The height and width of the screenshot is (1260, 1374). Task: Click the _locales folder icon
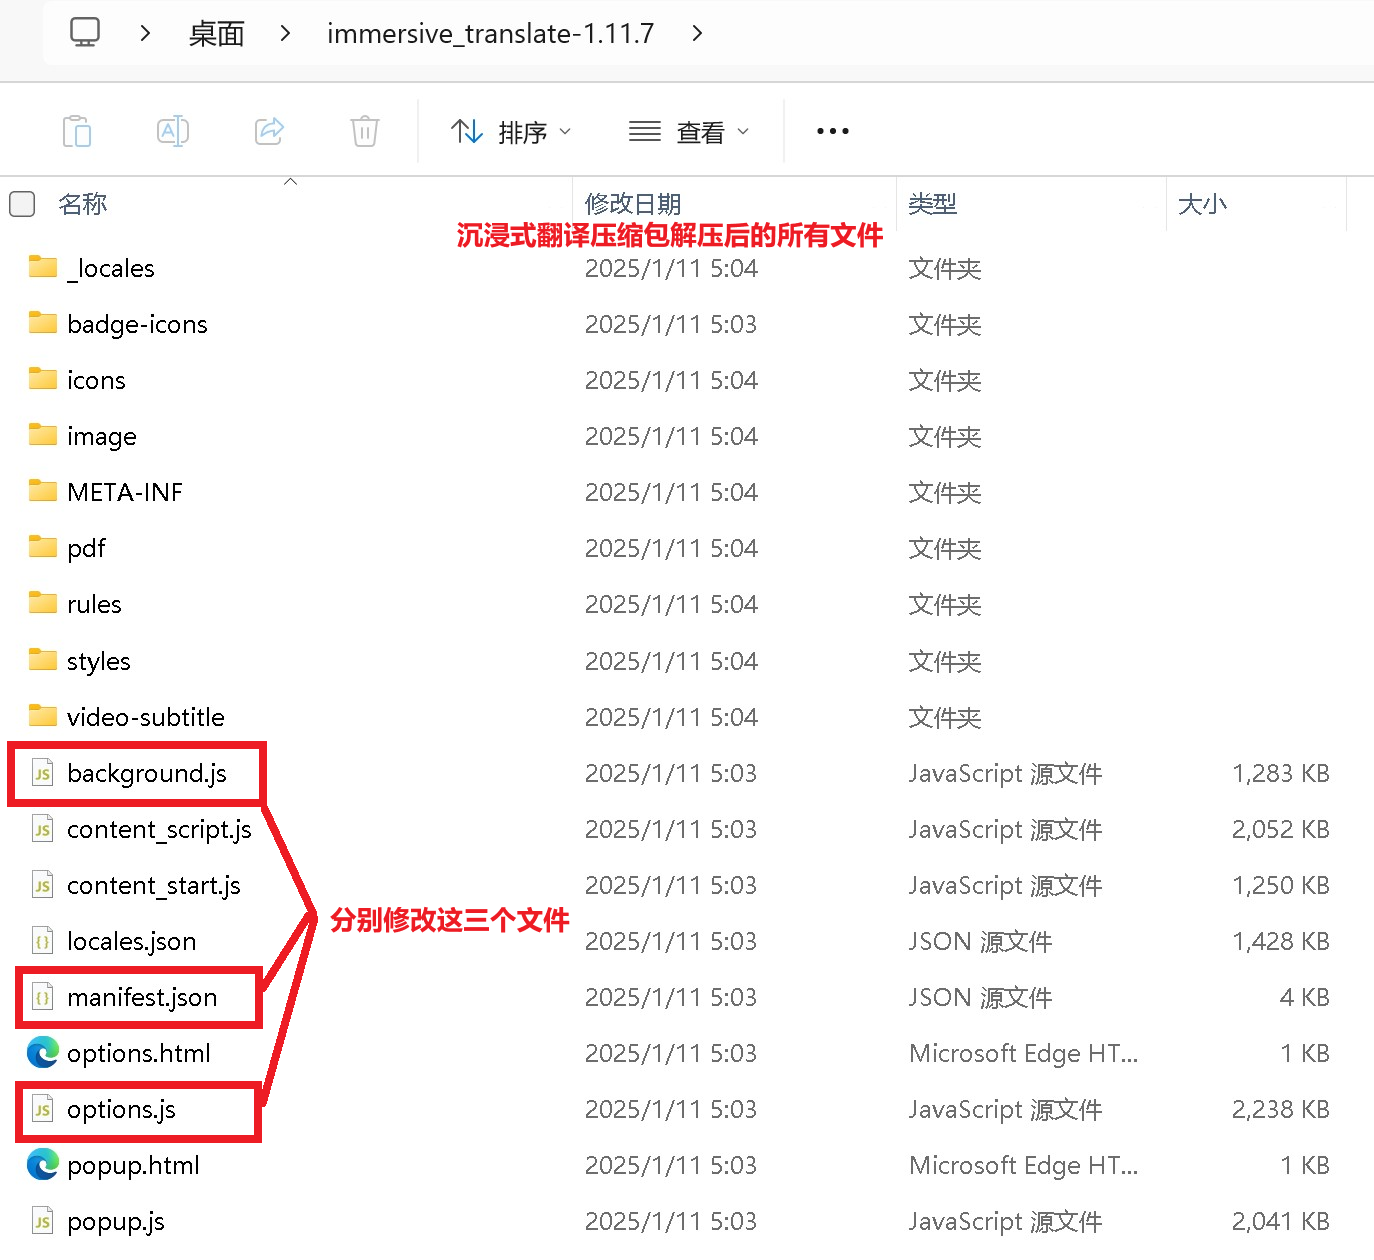pyautogui.click(x=43, y=267)
